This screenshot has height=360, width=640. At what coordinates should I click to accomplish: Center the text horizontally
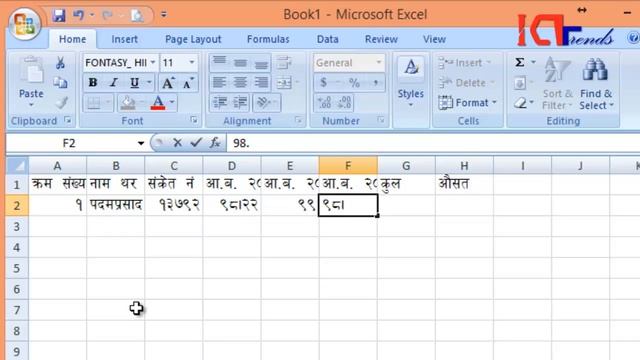(x=240, y=82)
